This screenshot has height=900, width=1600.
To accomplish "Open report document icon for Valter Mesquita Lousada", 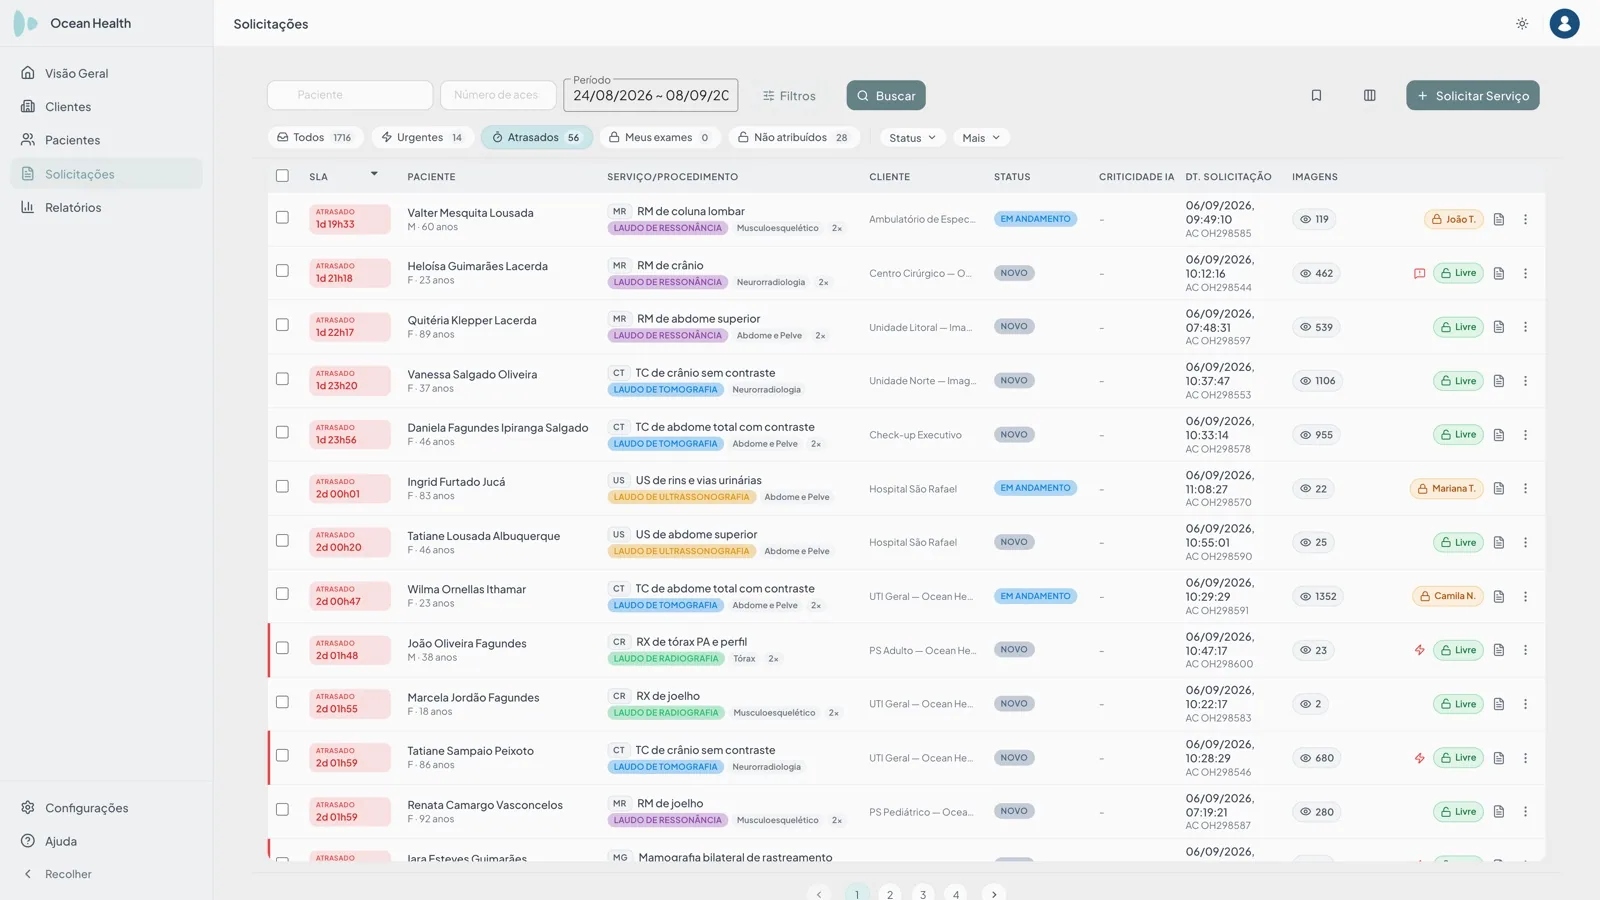I will point(1498,219).
